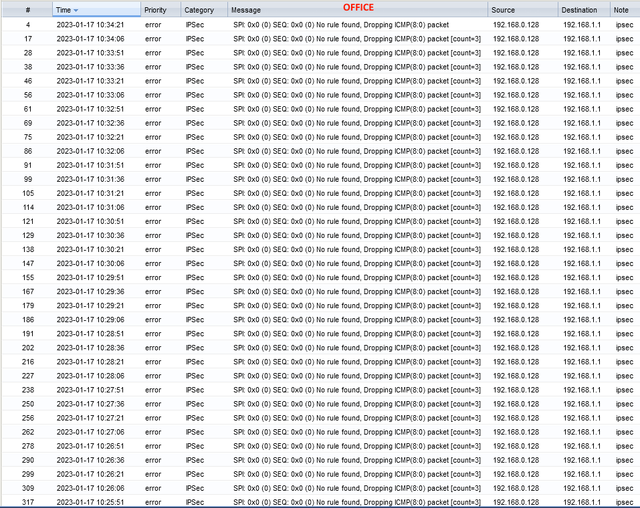640x508 pixels.
Task: Select timestamp 2023-01-17 10:28:06
Action: (90, 376)
